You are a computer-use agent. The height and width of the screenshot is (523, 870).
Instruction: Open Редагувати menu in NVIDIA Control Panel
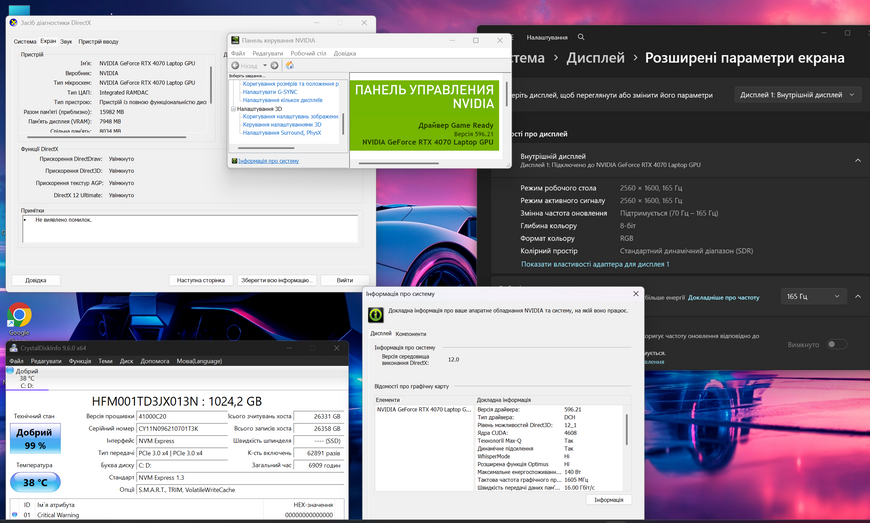coord(267,53)
